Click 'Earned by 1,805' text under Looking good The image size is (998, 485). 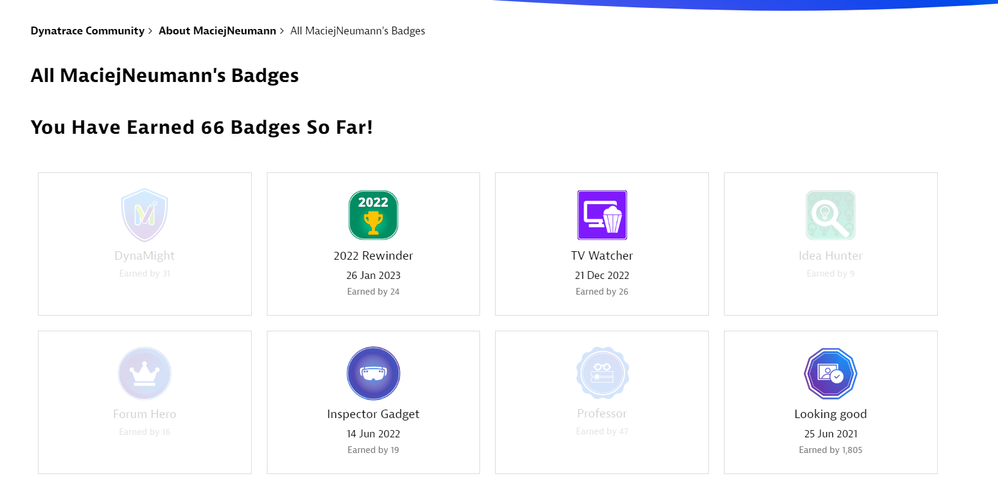point(830,450)
